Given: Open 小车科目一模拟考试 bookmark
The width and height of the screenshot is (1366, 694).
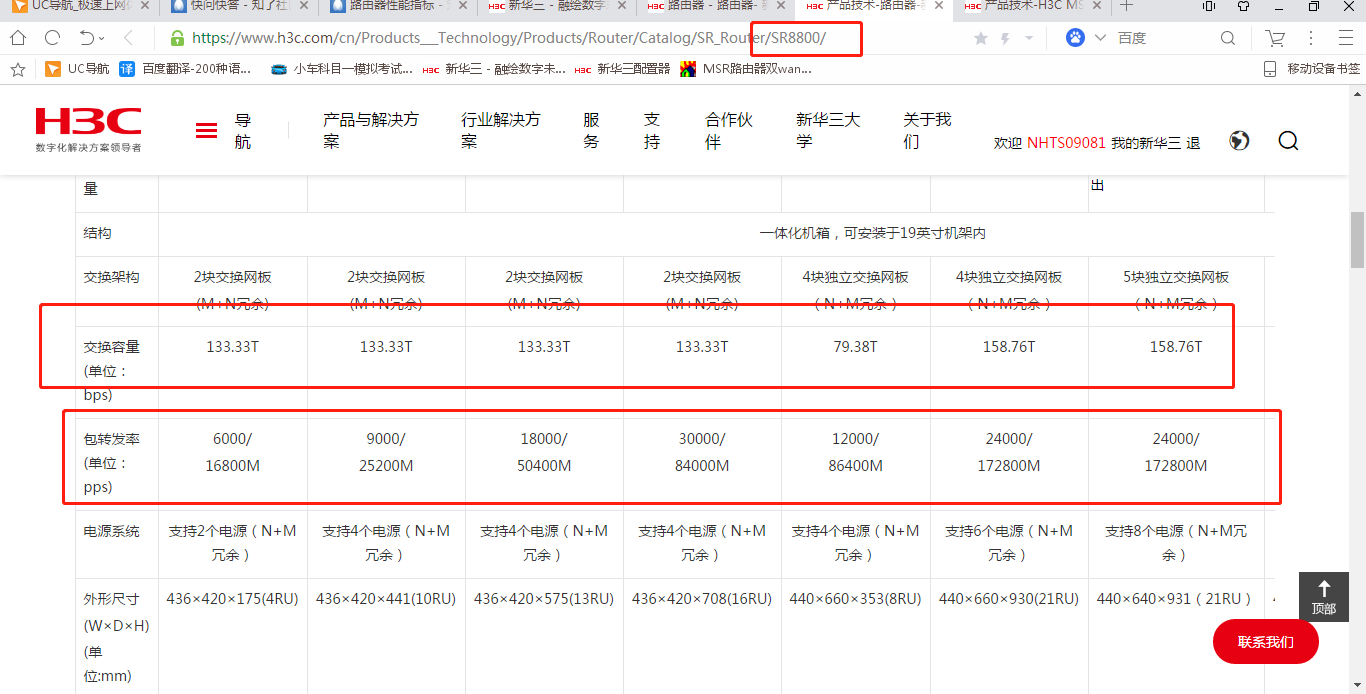Looking at the screenshot, I should [x=341, y=69].
